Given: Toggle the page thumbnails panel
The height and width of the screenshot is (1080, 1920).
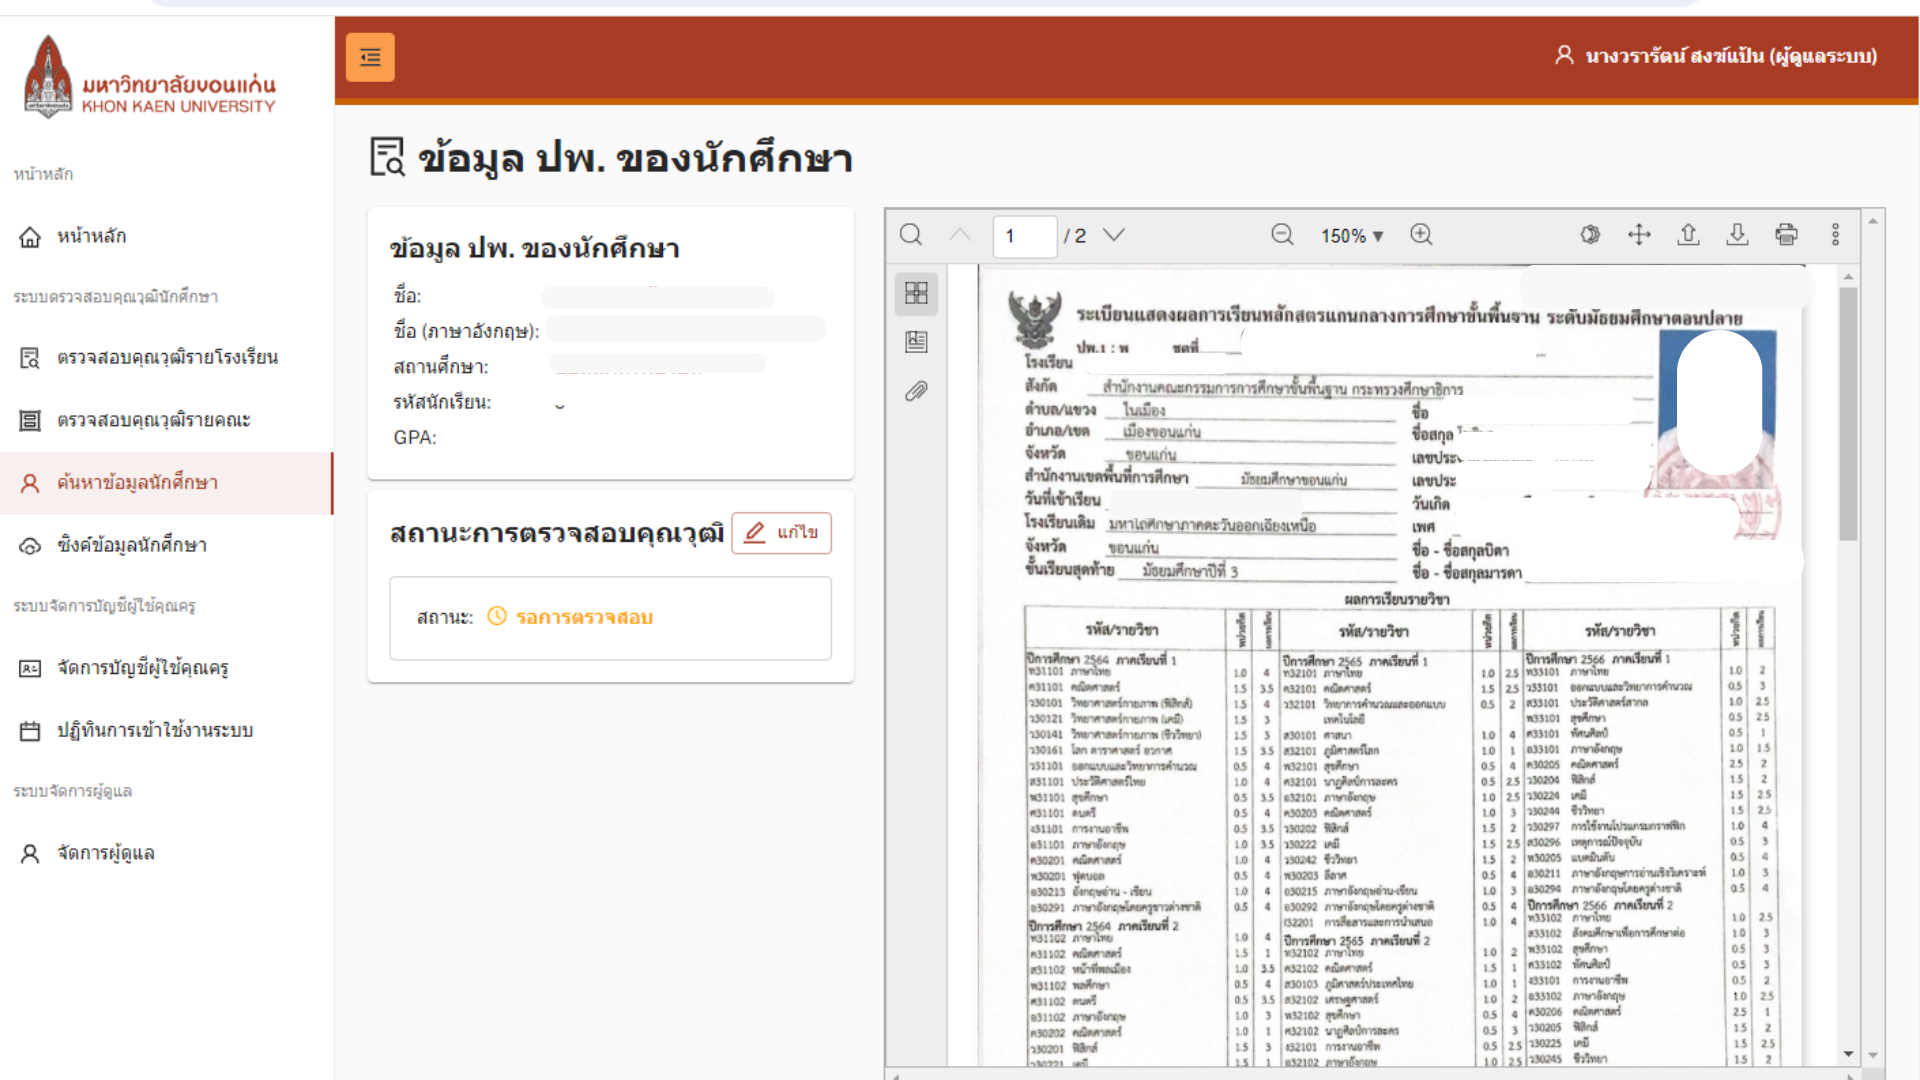Looking at the screenshot, I should click(916, 293).
